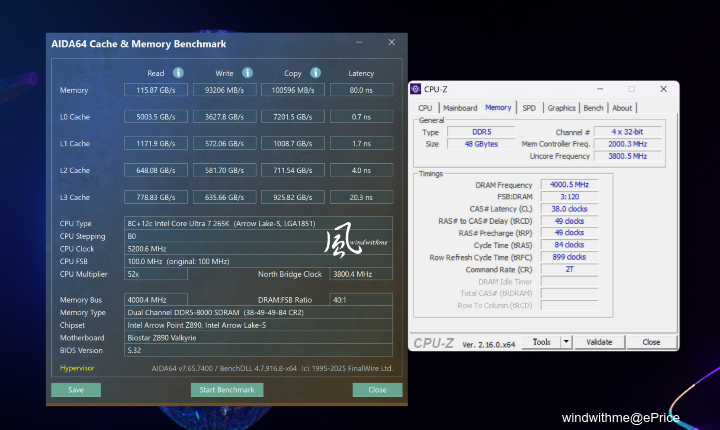The image size is (720, 430).
Task: Click the 48 GBytes Size value in CPU-Z
Action: (x=481, y=144)
